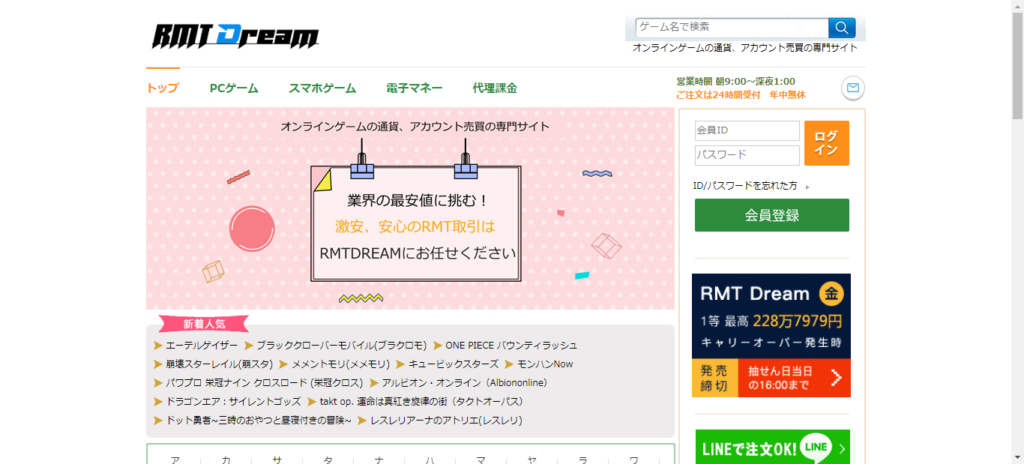Image resolution: width=1024 pixels, height=464 pixels.
Task: Open the envelope mail contact icon
Action: click(x=853, y=88)
